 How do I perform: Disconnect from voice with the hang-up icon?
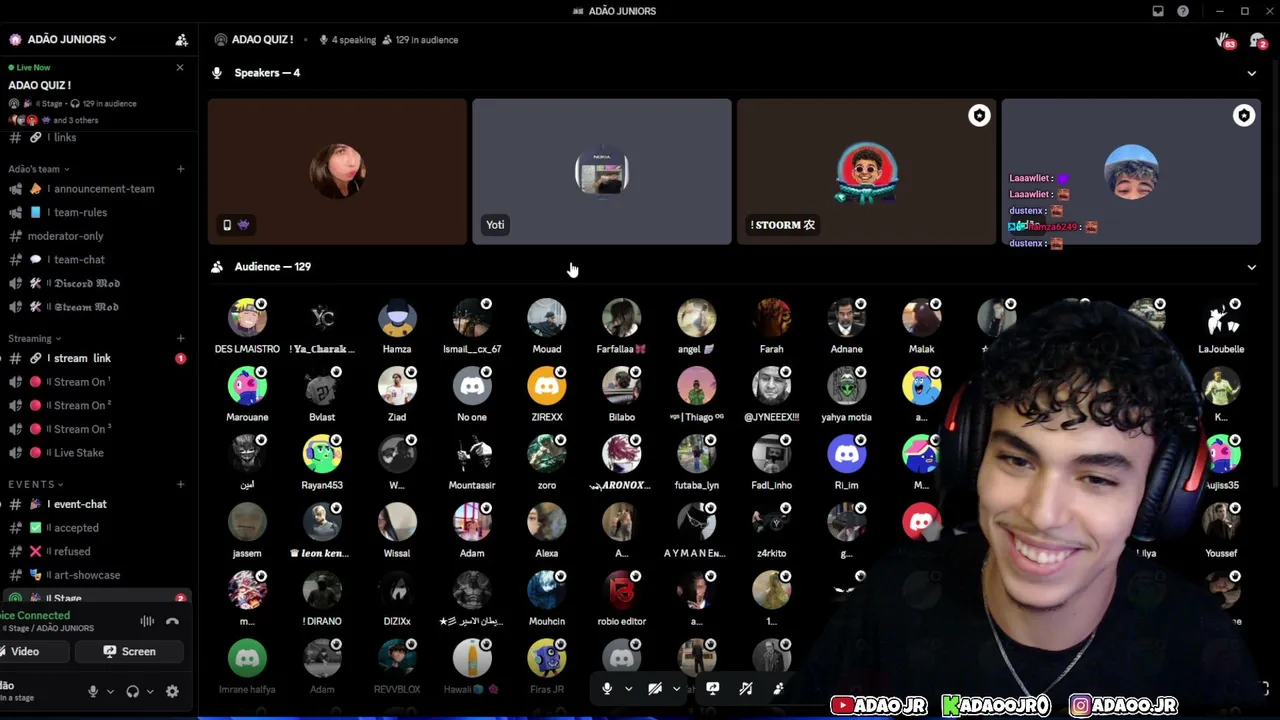click(x=172, y=621)
